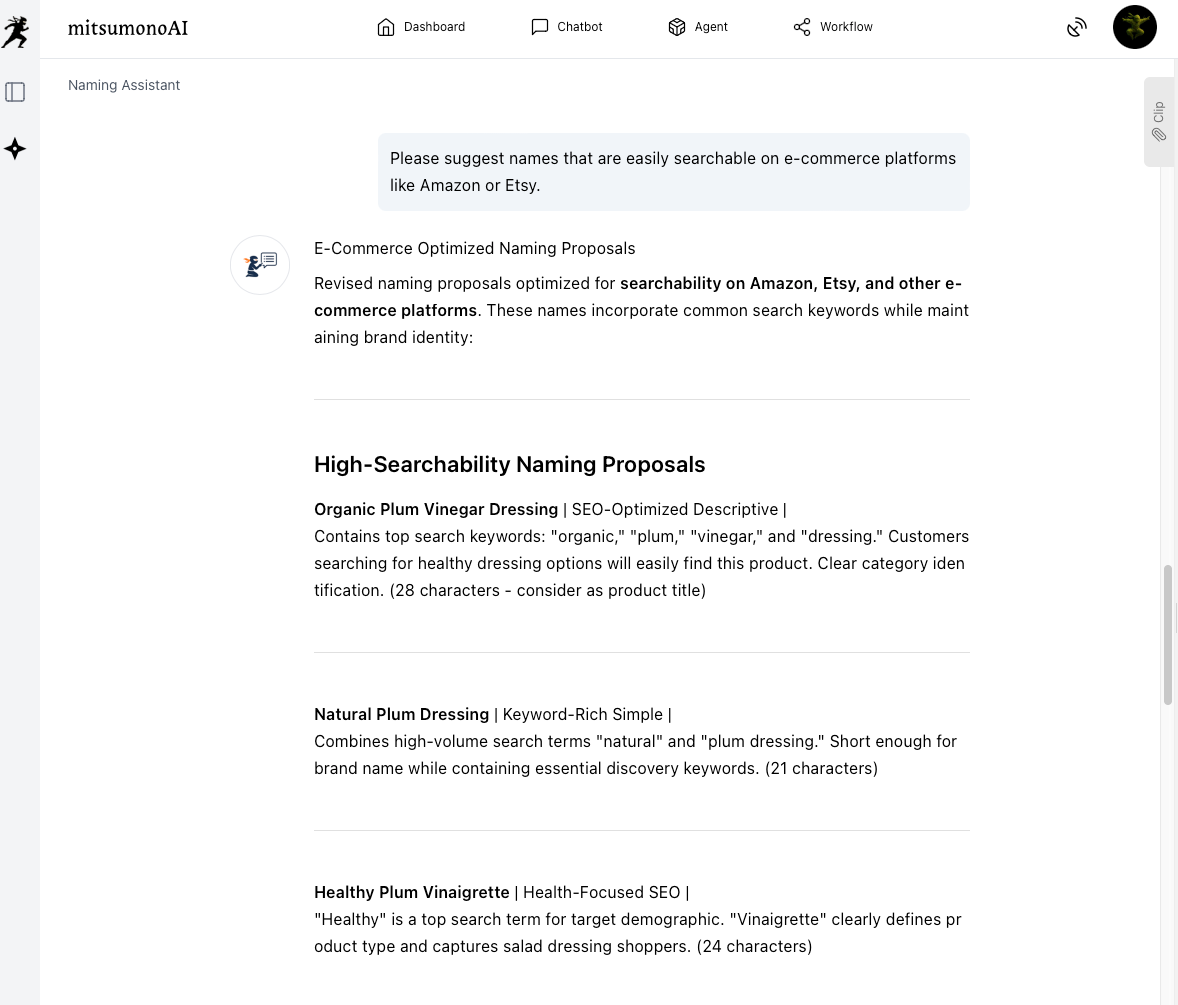
Task: Click the running ninja logo icon
Action: 15,30
